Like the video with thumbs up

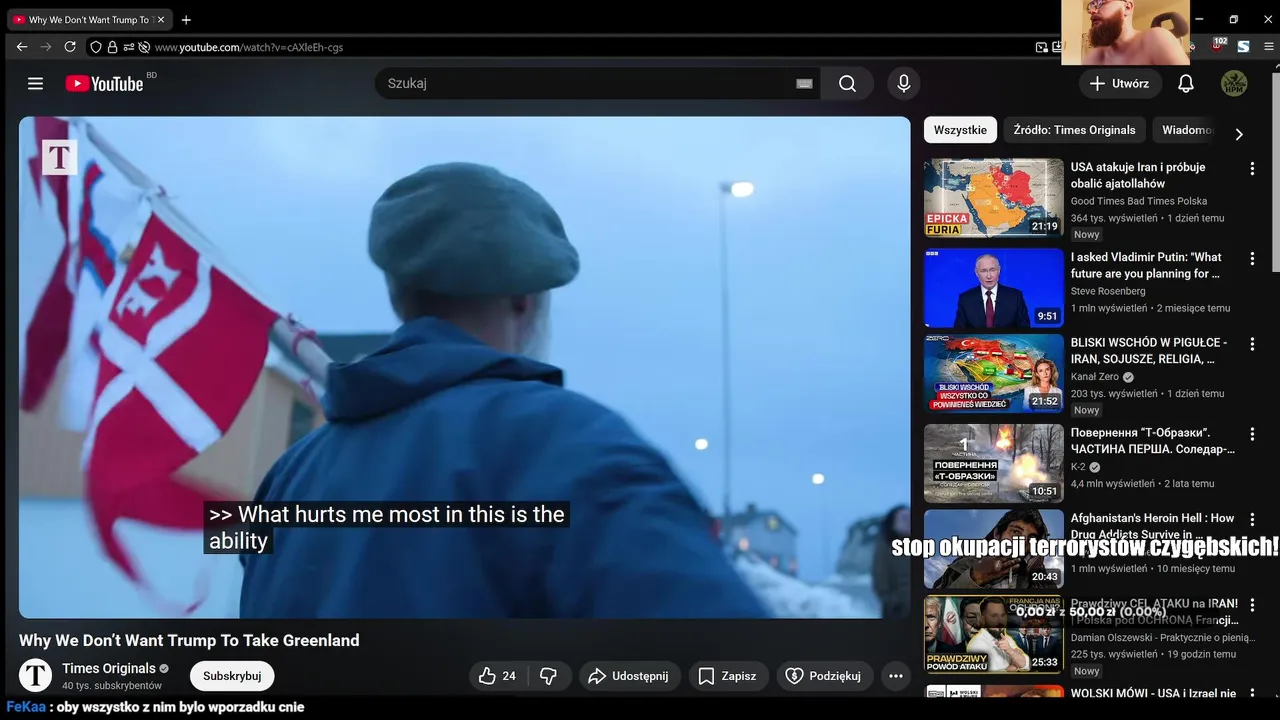coord(497,676)
